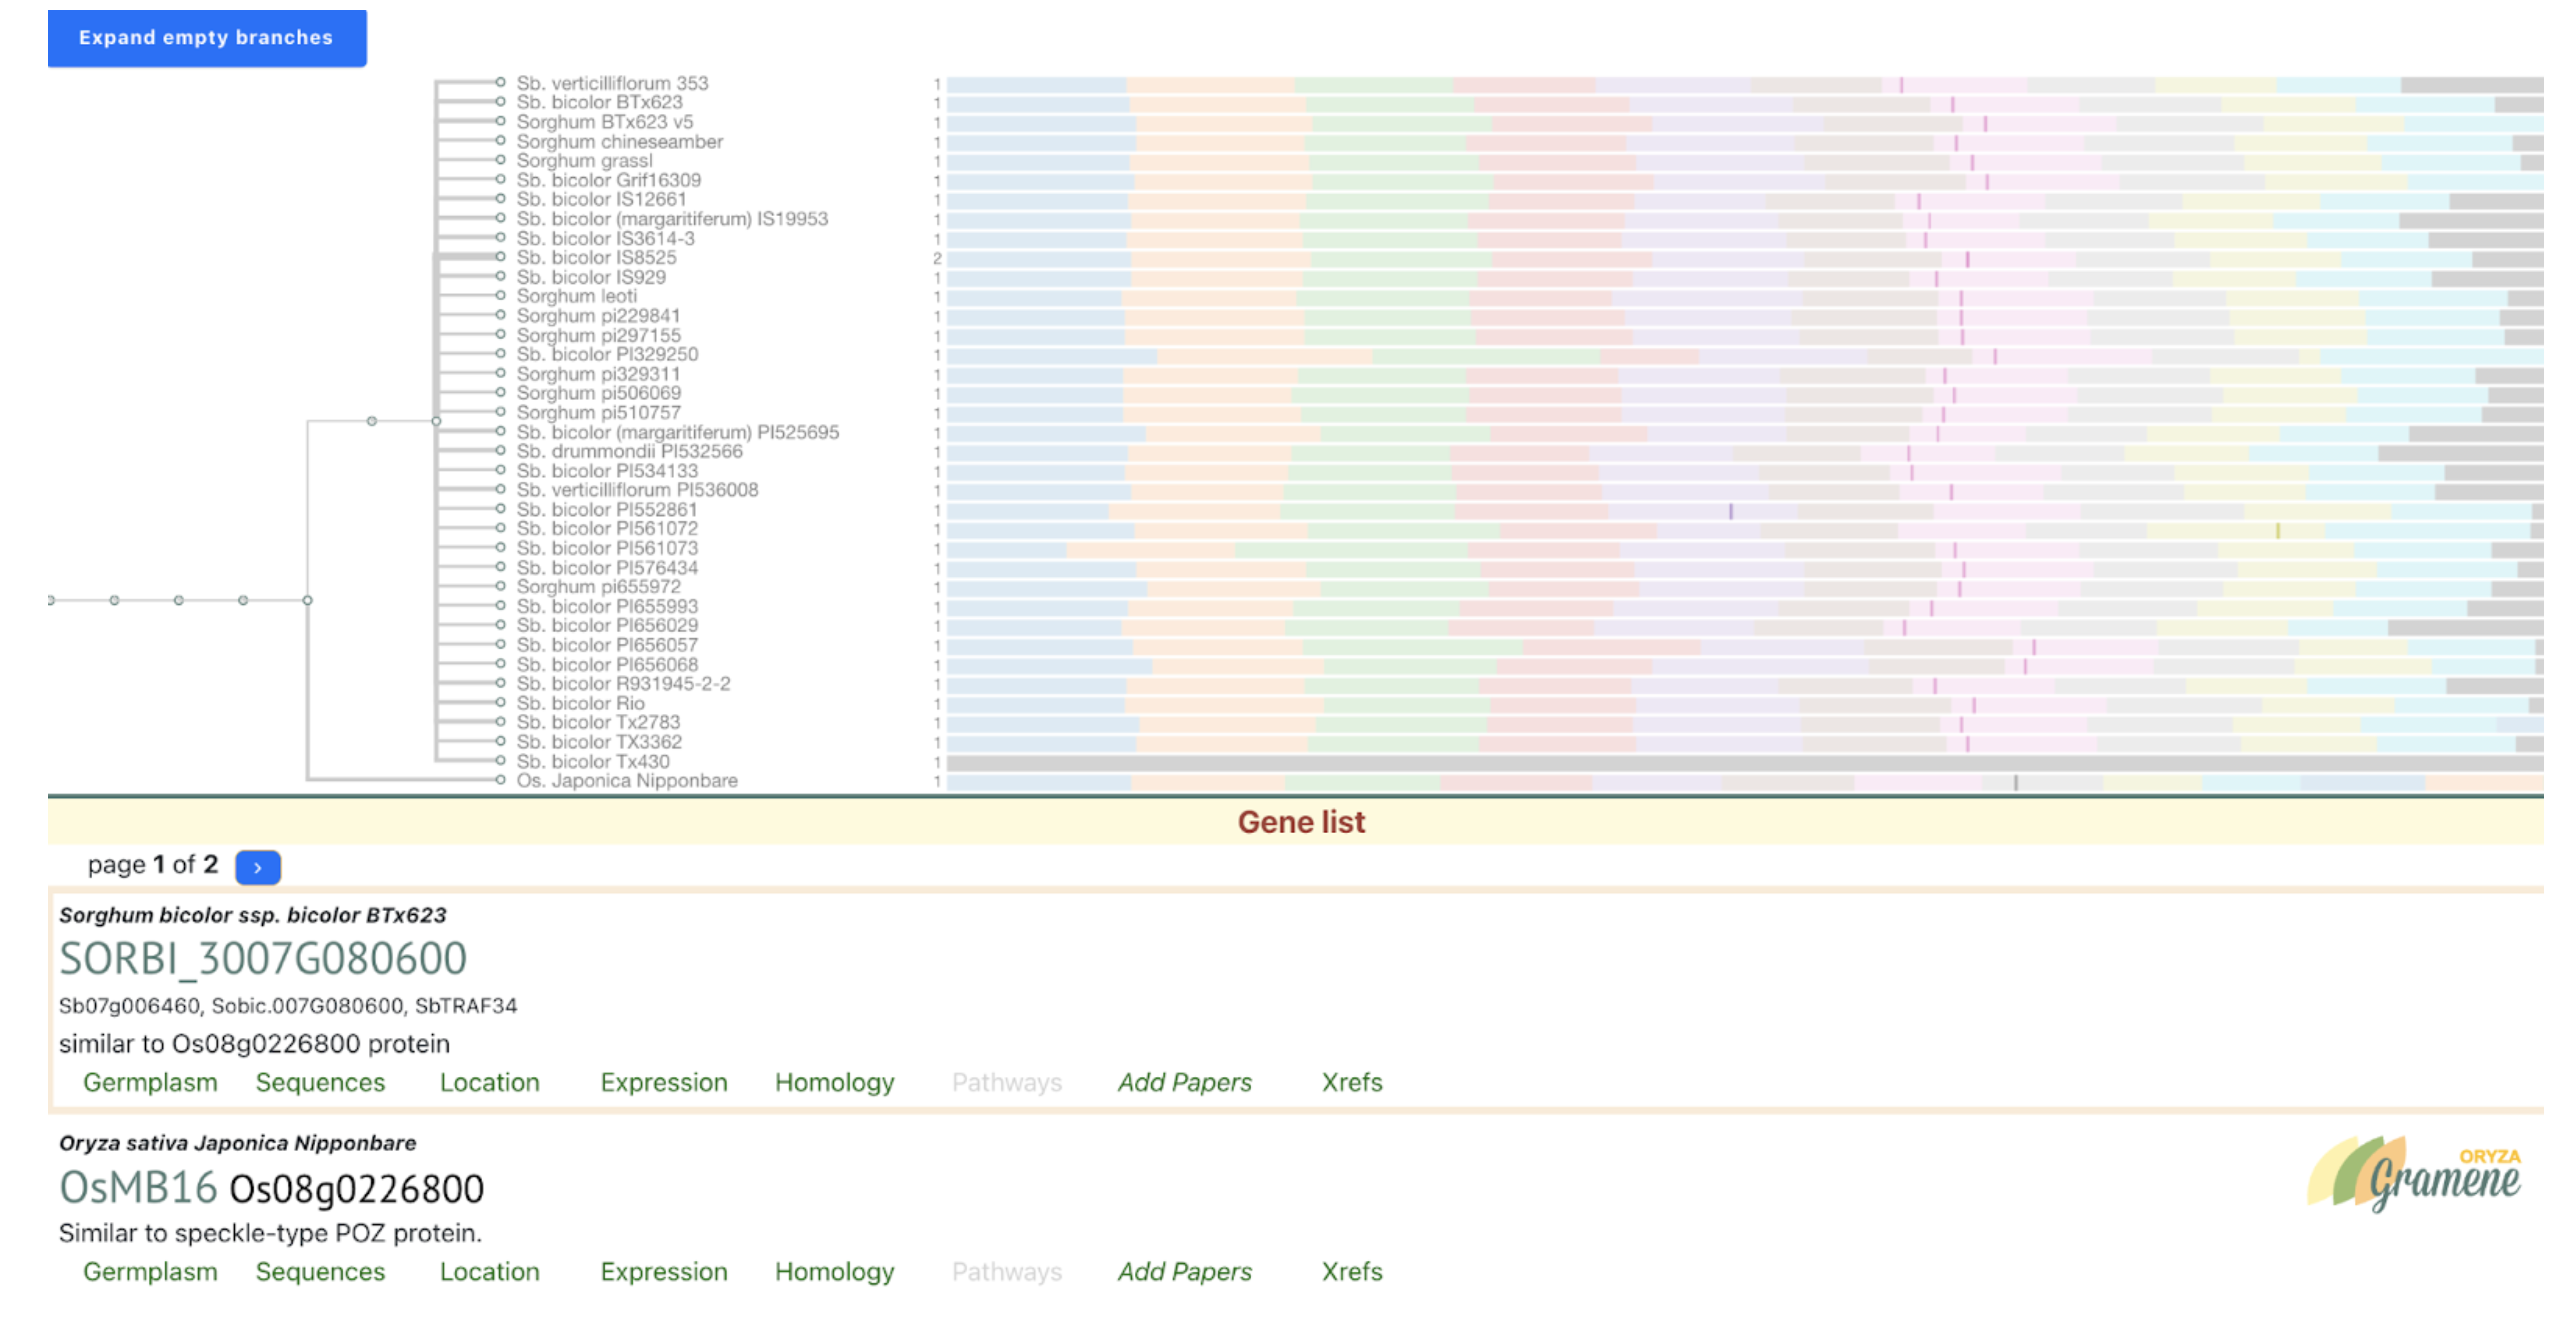
Task: Click the alignment bar for Os. Japonica Nipponbare
Action: [x=1744, y=782]
